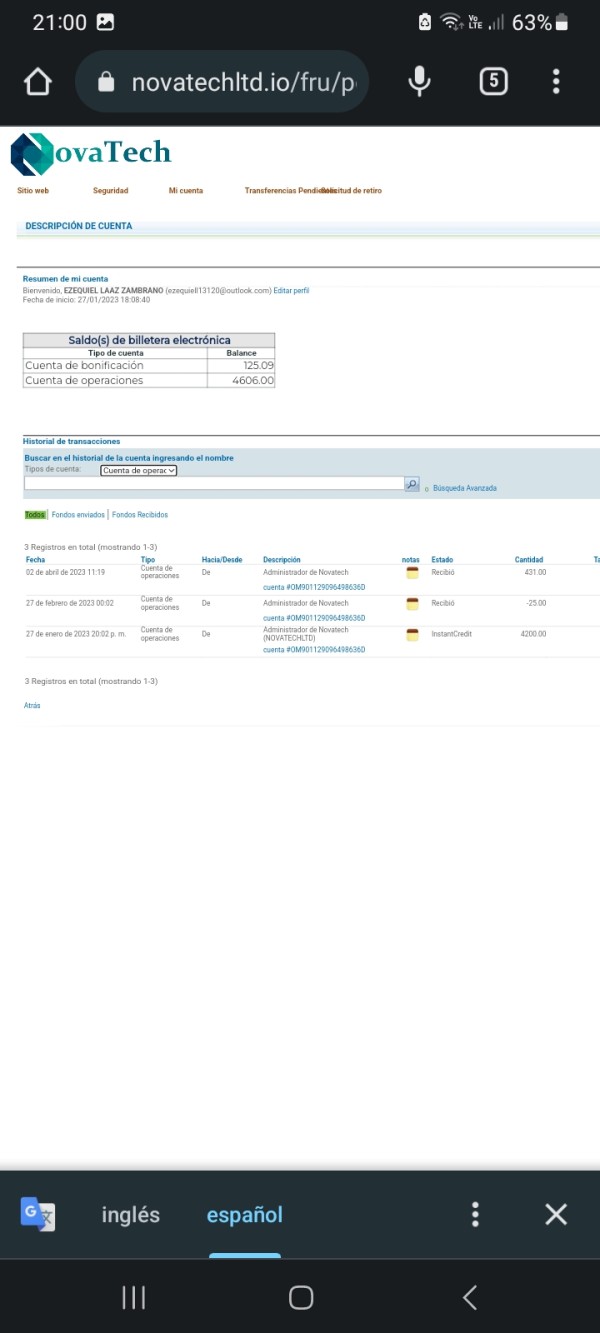Tap the address bar showing novatechltd.io
The height and width of the screenshot is (1333, 600).
(222, 82)
